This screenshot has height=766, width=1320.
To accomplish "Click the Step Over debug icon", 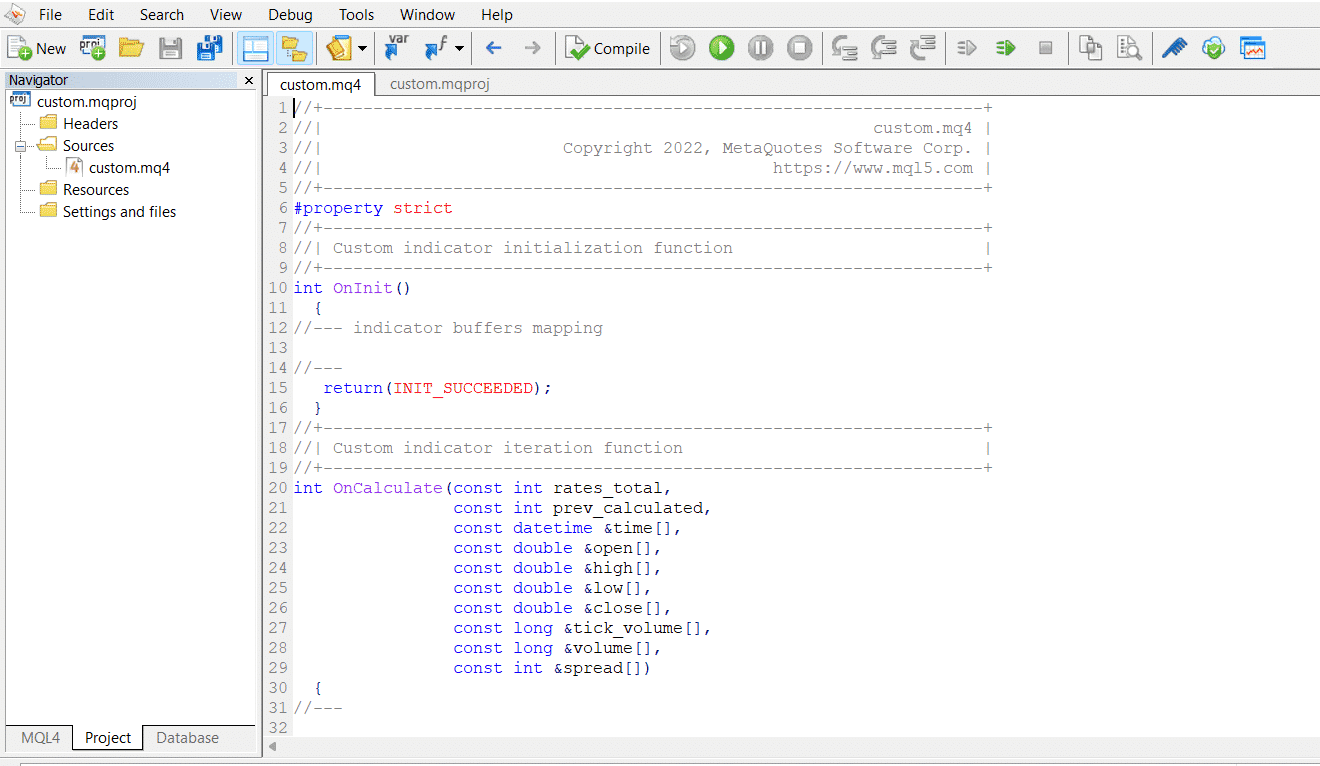I will [884, 48].
